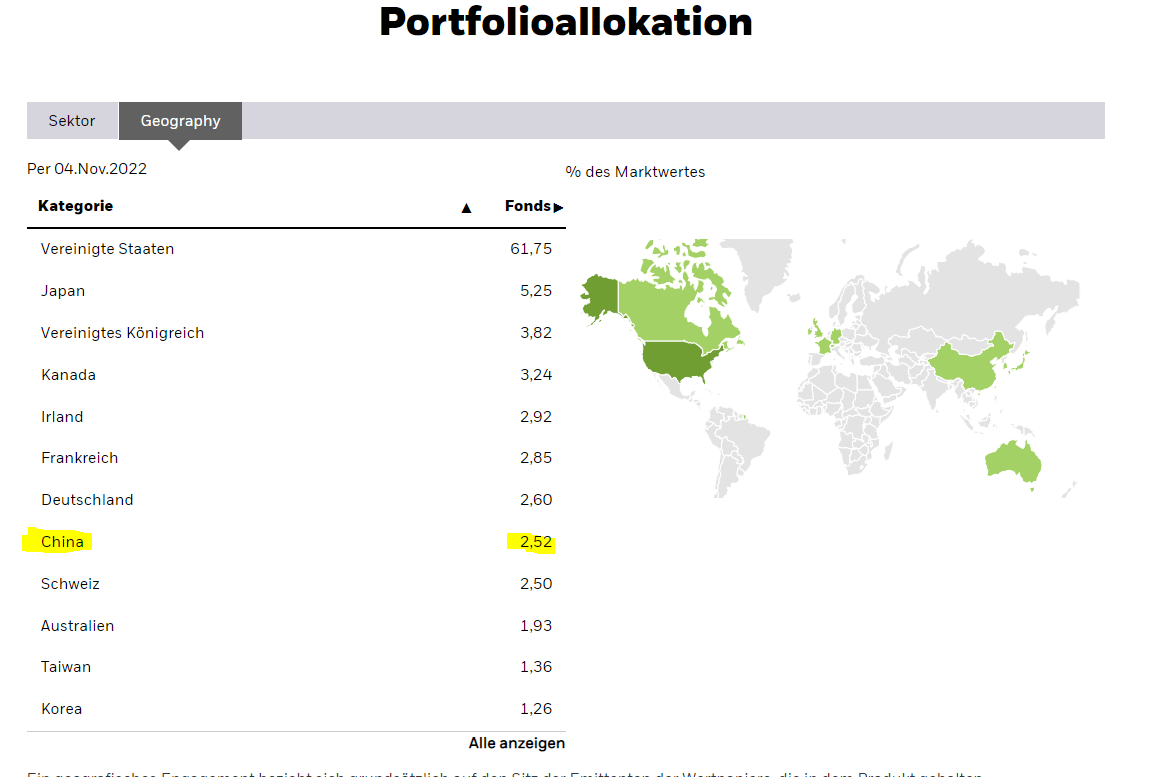The height and width of the screenshot is (777, 1157).
Task: Switch to the Sektor tab
Action: (x=72, y=121)
